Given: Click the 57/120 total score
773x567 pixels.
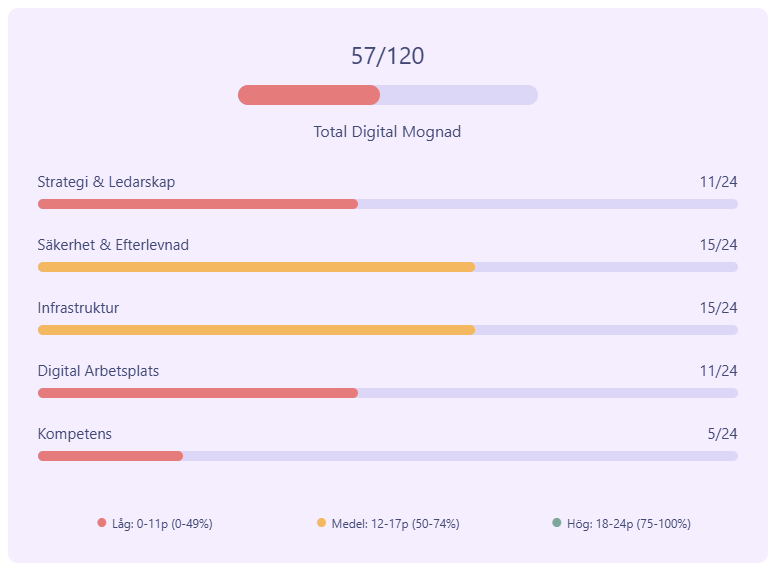Looking at the screenshot, I should [387, 57].
